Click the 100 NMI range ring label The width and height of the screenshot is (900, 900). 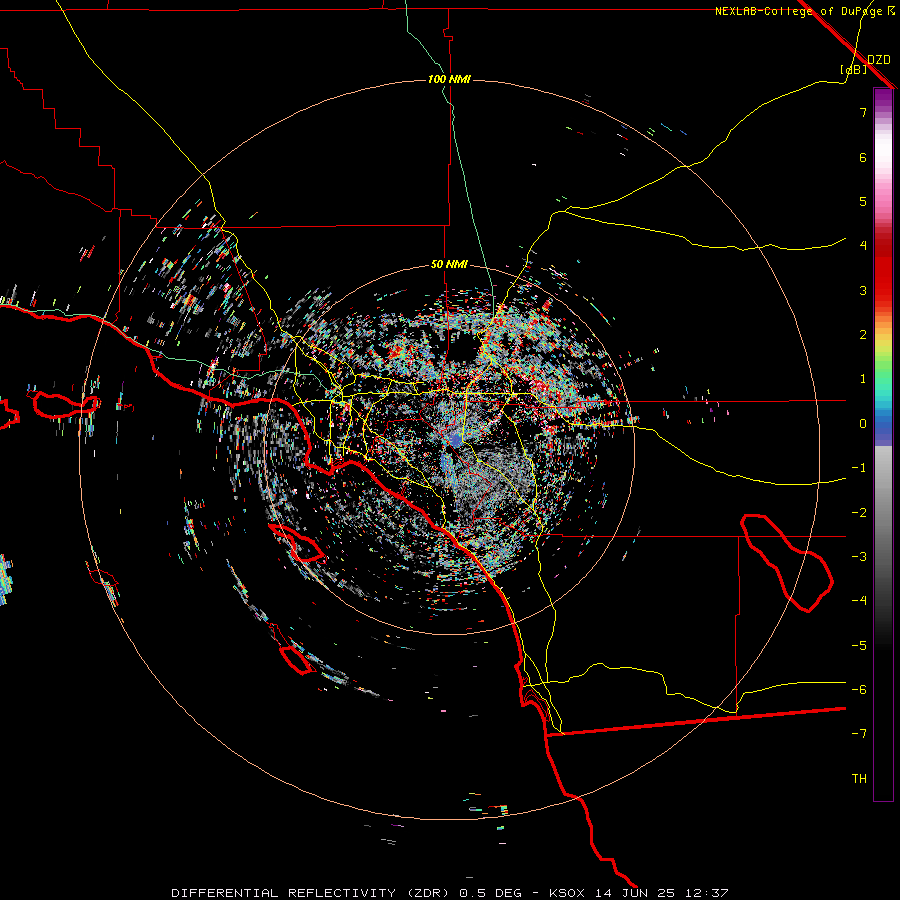pyautogui.click(x=449, y=79)
